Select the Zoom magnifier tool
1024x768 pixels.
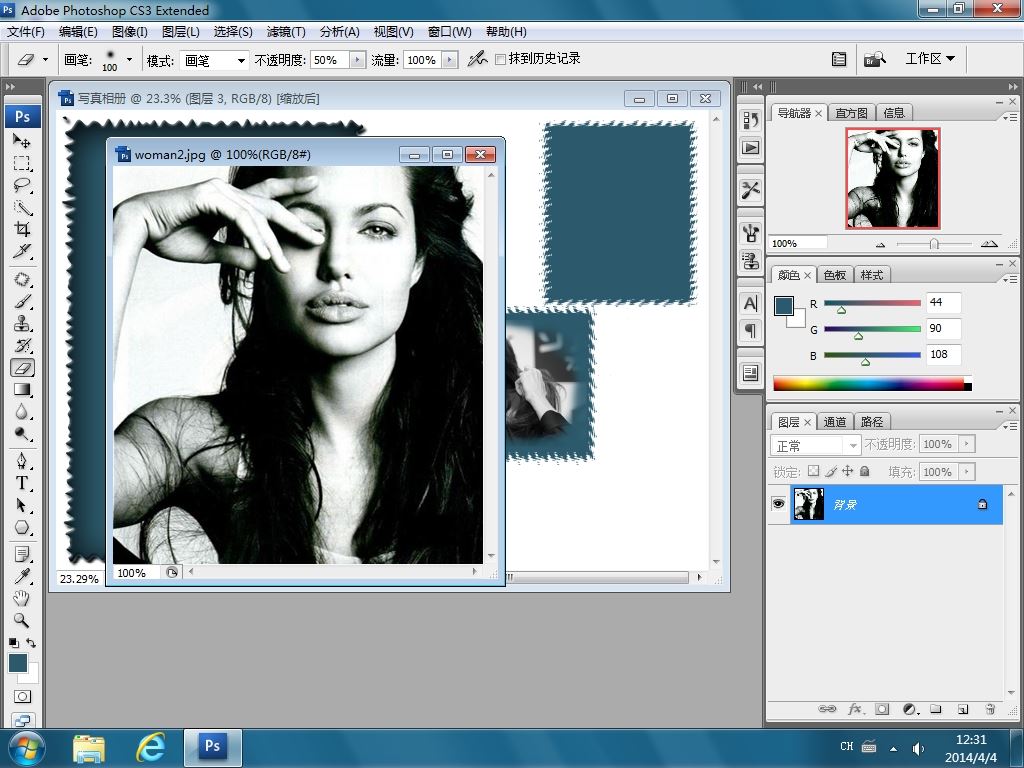22,620
